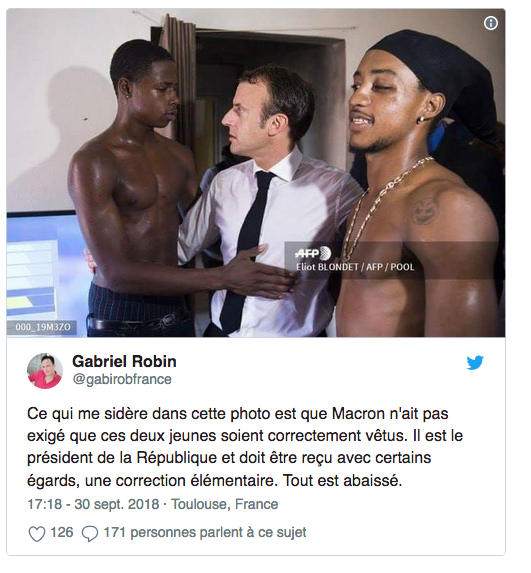Screen dimensions: 531x573
Task: Click the reply speech bubble icon
Action: pos(90,534)
